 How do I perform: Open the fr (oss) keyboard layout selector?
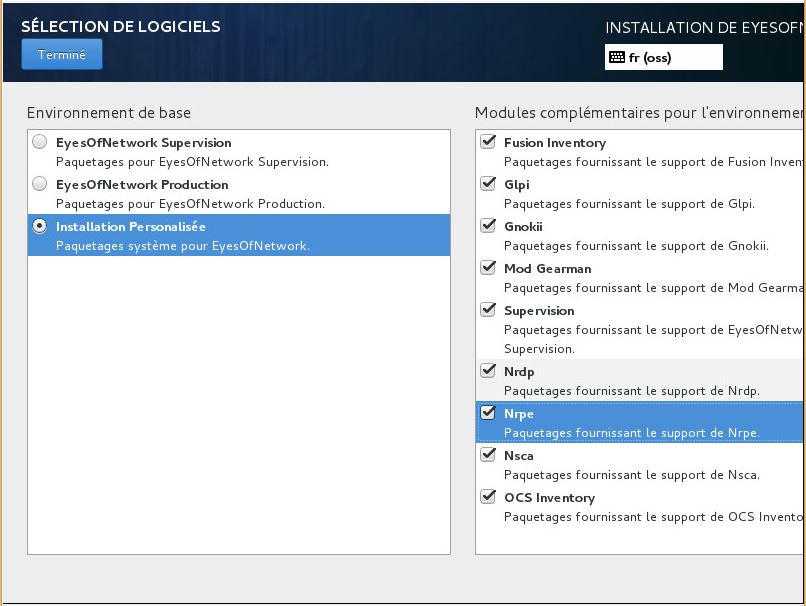[664, 57]
